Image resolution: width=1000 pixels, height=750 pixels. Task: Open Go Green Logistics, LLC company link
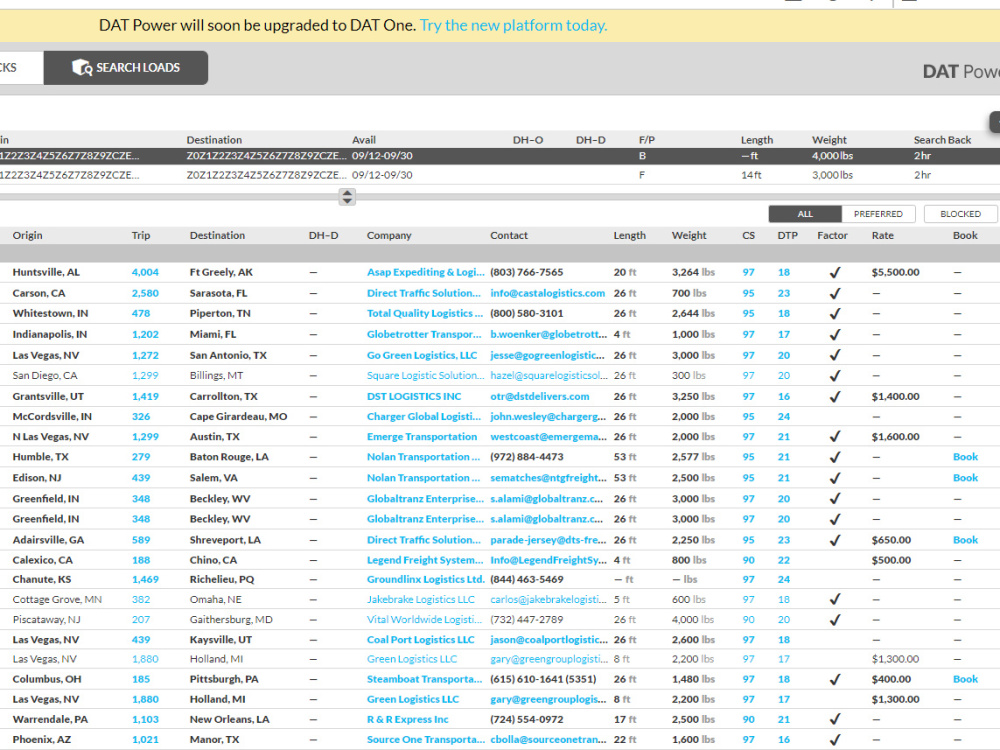click(x=422, y=355)
